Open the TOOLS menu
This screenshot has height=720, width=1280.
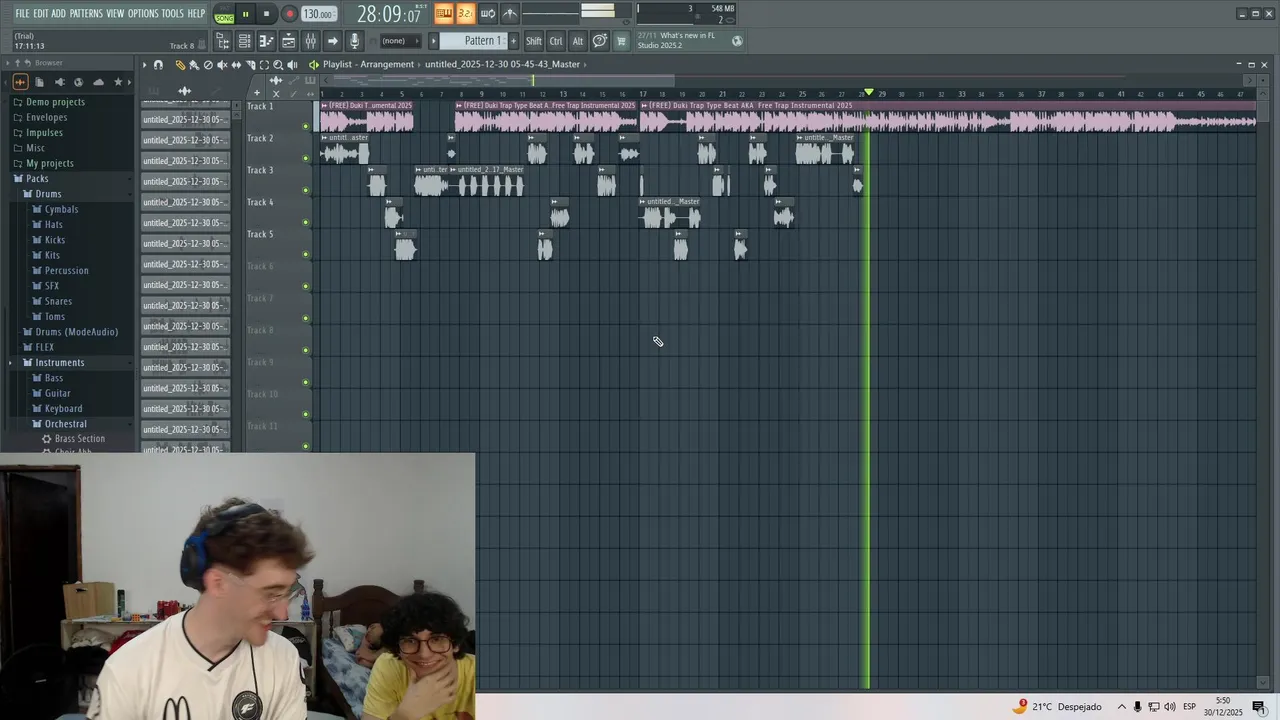point(173,13)
